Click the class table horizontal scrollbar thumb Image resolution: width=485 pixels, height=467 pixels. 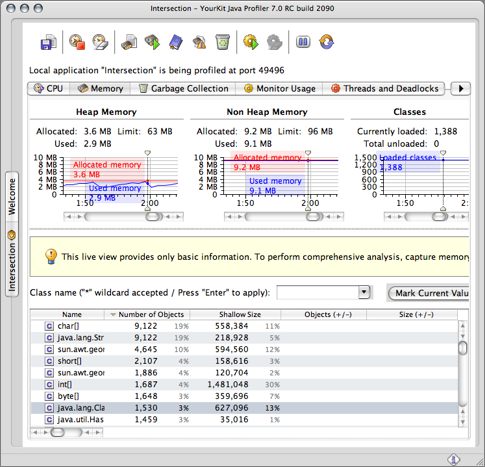point(57,432)
